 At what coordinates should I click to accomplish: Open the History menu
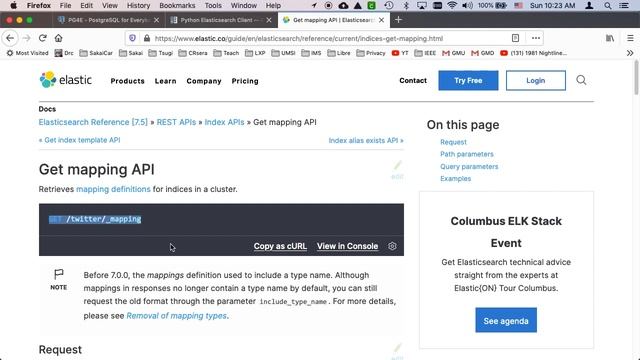point(138,5)
